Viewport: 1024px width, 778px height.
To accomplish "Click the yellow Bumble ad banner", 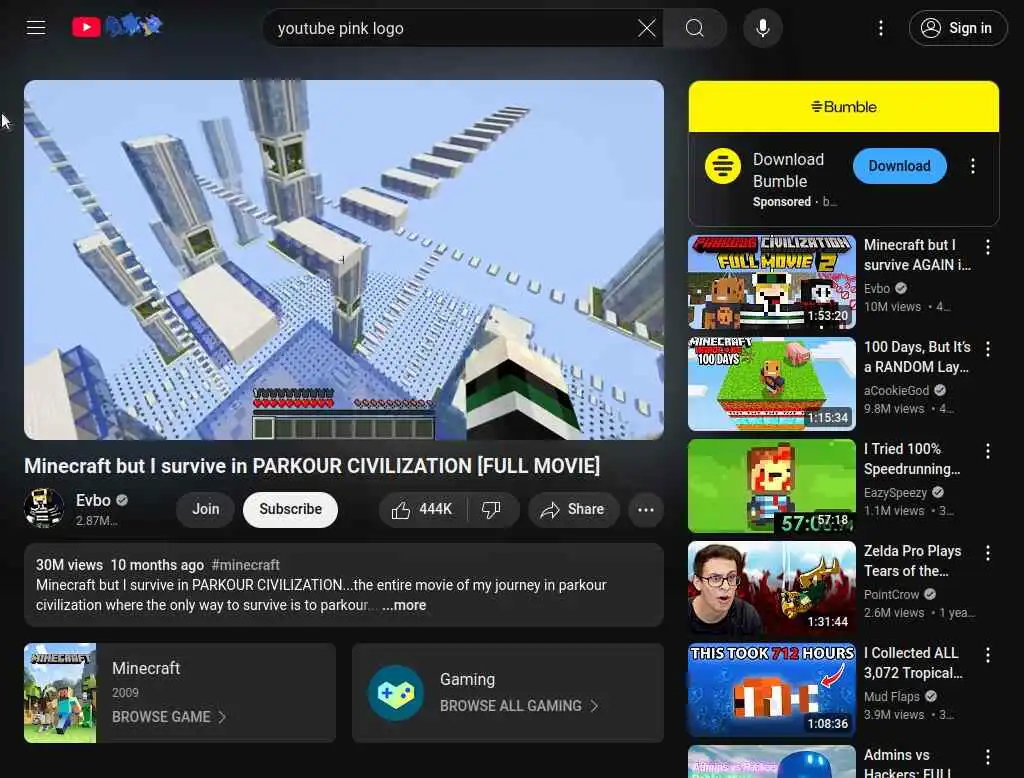I will [x=844, y=106].
